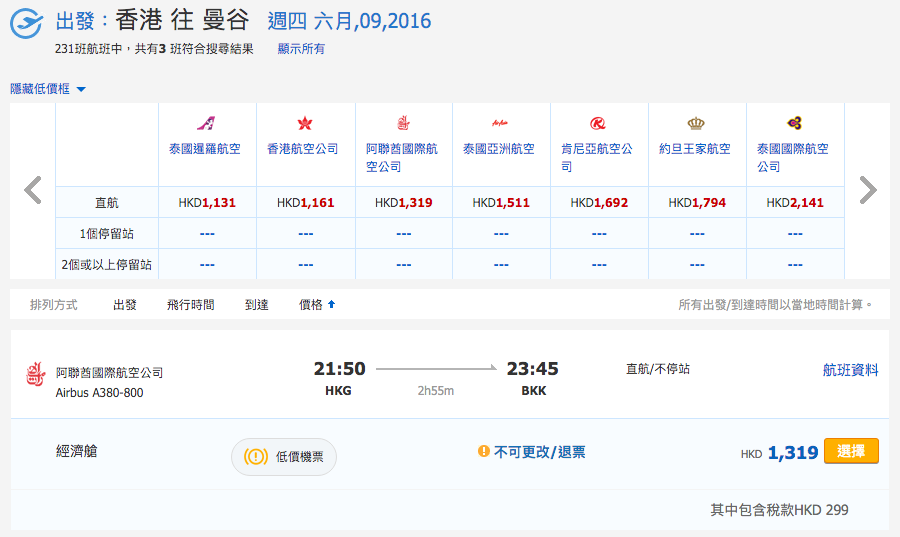Click the 其中包含稅款HKD 299 text
This screenshot has width=900, height=537.
pos(779,509)
